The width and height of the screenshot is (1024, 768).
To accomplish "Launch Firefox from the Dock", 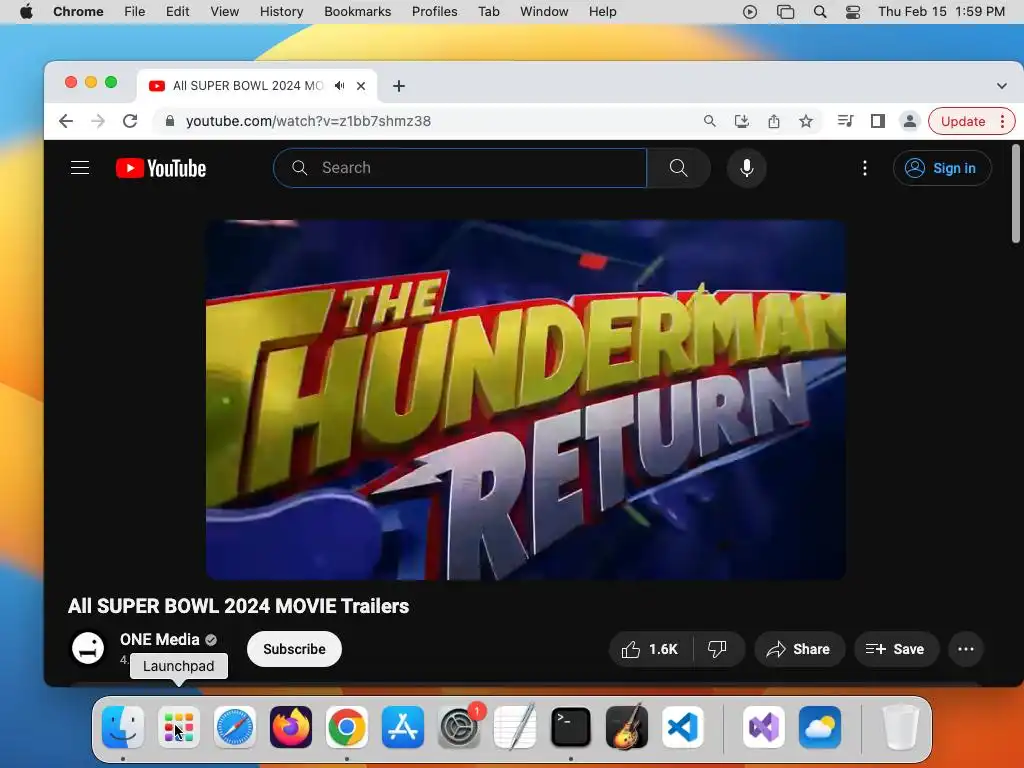I will tap(291, 727).
